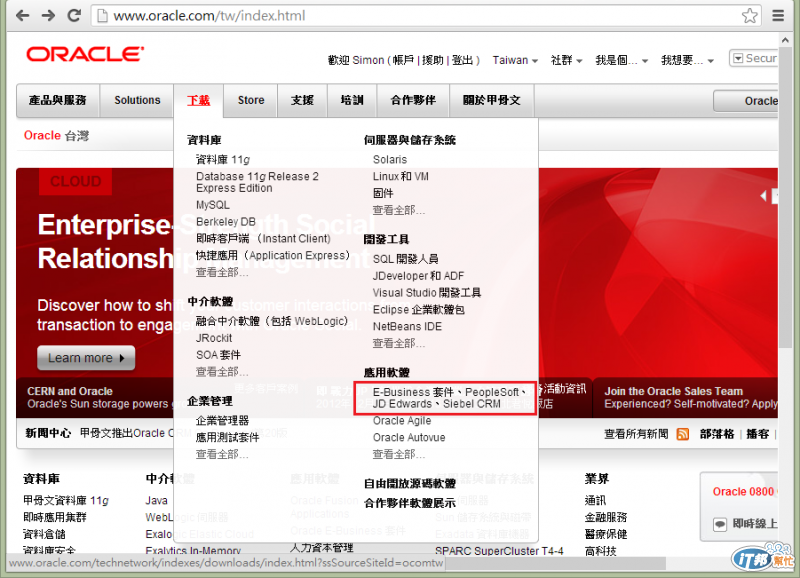Select JRockit in the downloads menu
This screenshot has width=800, height=578.
click(214, 338)
